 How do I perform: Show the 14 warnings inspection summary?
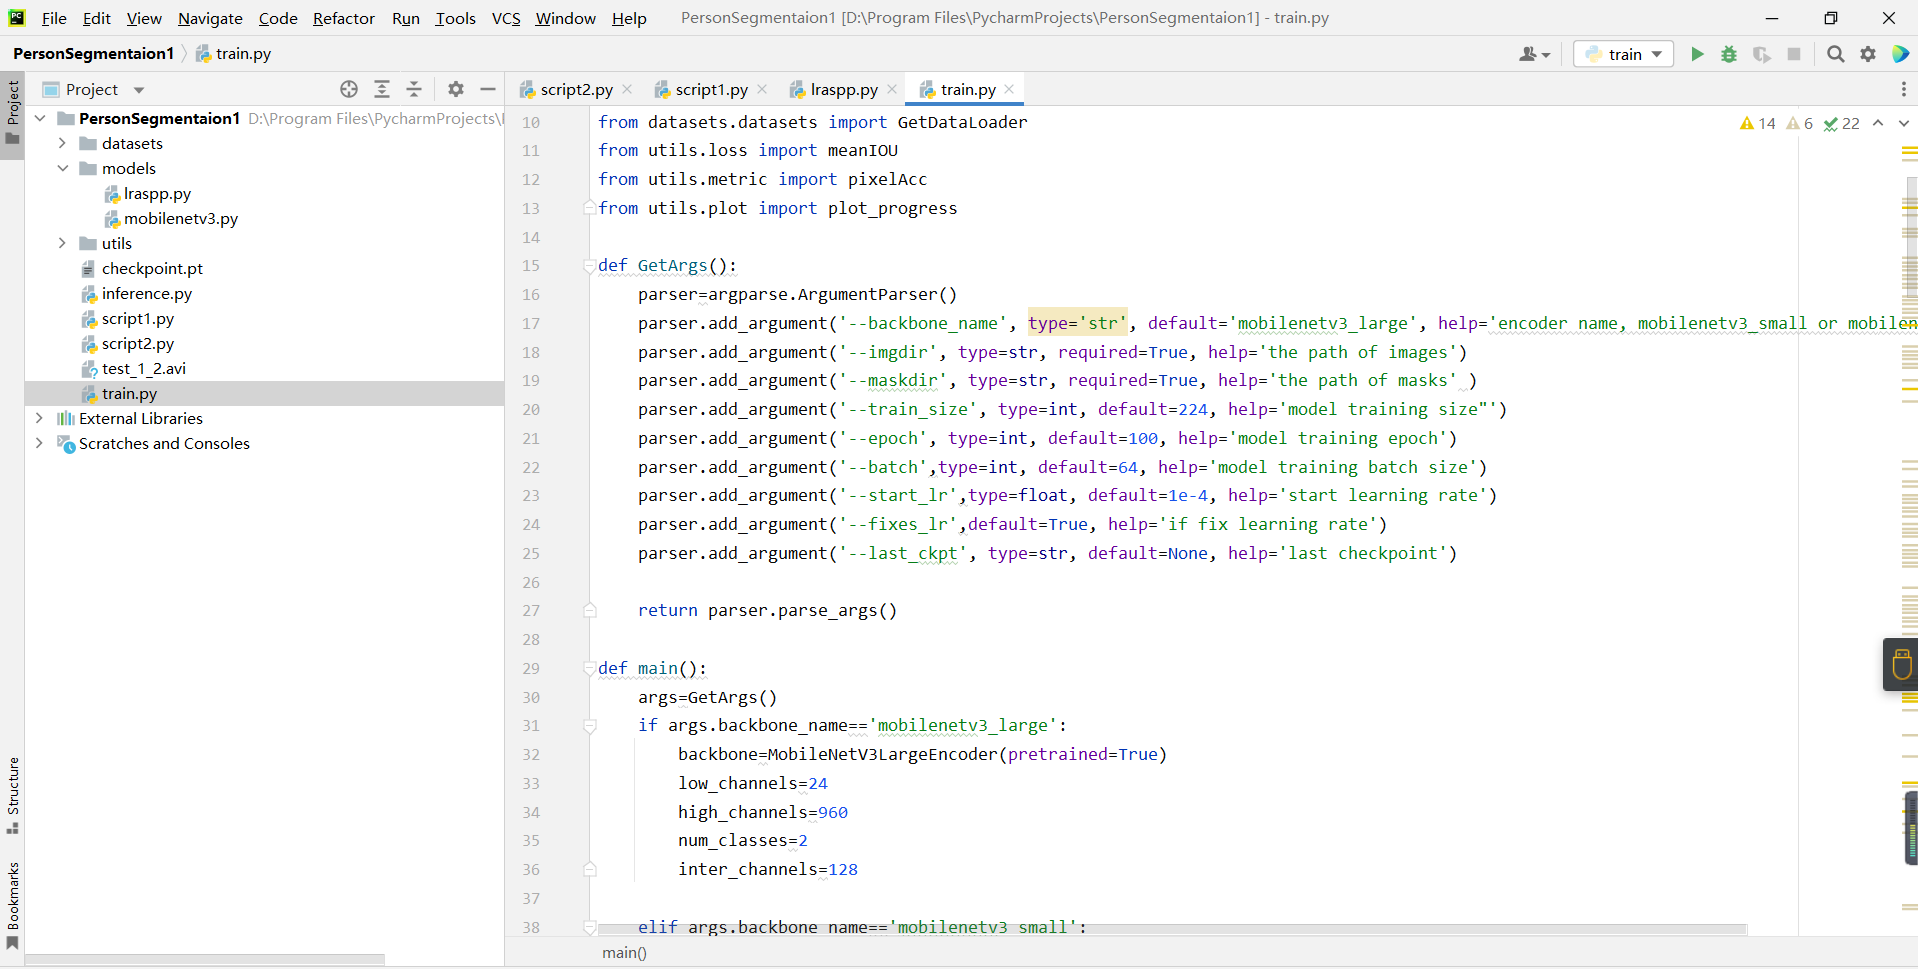(x=1757, y=123)
